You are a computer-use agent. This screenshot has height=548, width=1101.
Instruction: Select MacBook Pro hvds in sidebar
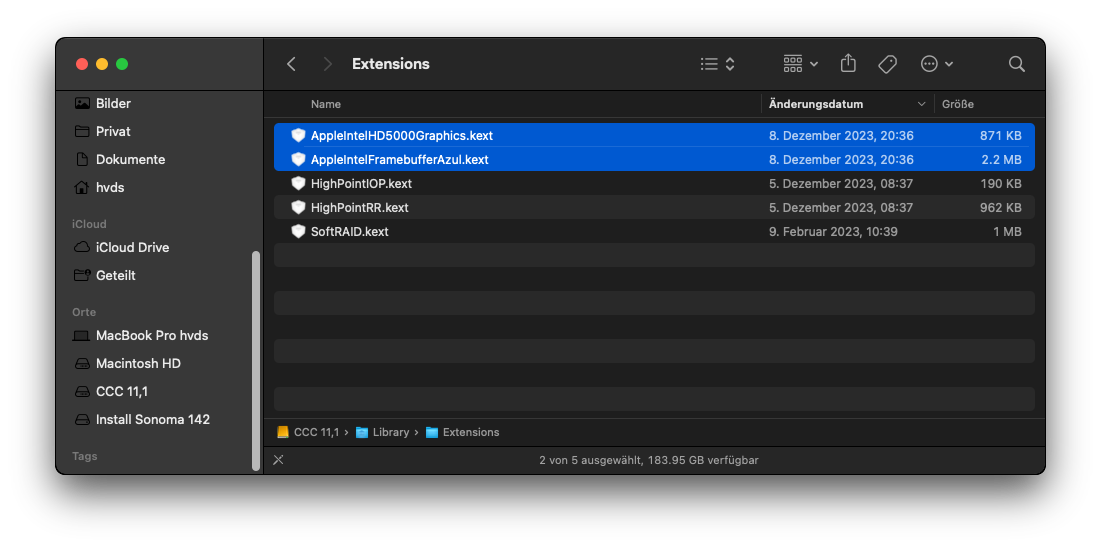coord(152,335)
